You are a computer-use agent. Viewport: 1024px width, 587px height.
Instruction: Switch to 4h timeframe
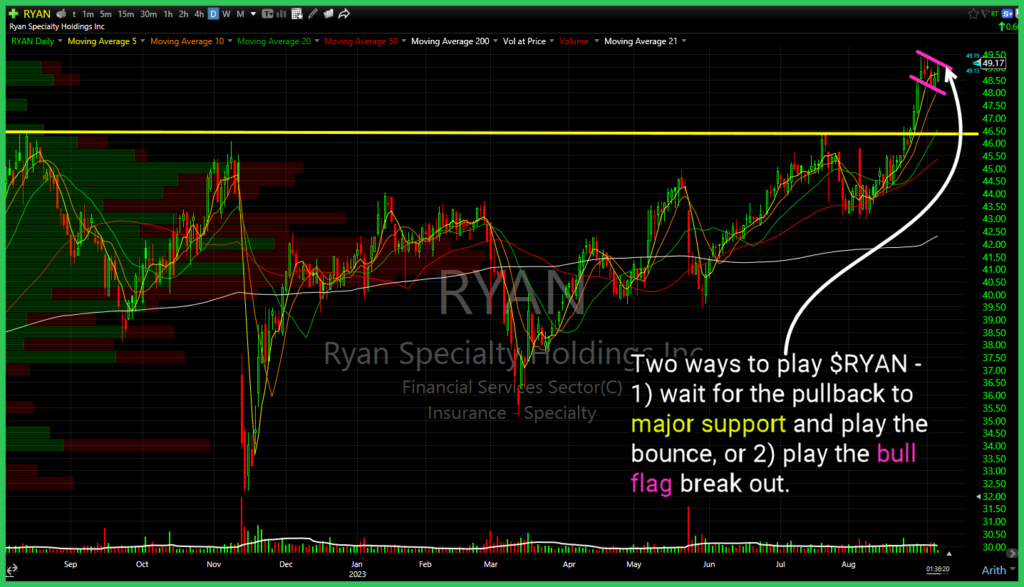point(199,14)
